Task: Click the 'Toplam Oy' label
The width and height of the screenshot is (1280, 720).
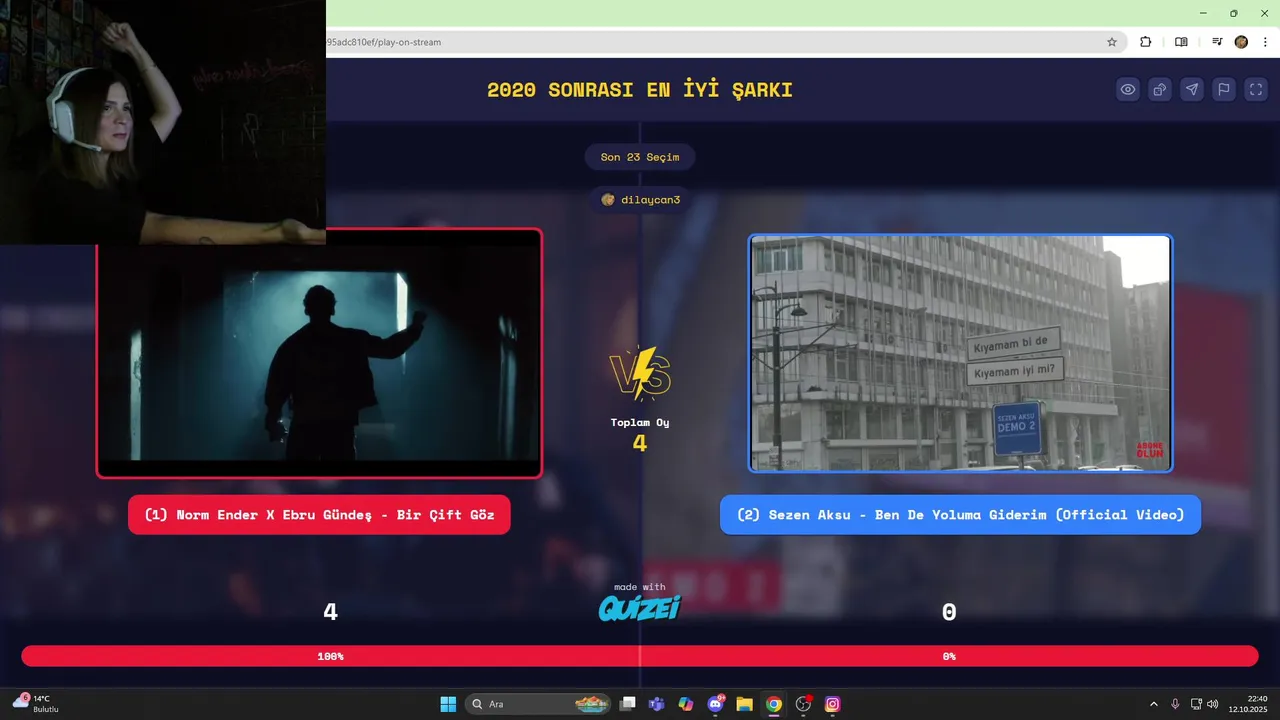Action: tap(640, 422)
